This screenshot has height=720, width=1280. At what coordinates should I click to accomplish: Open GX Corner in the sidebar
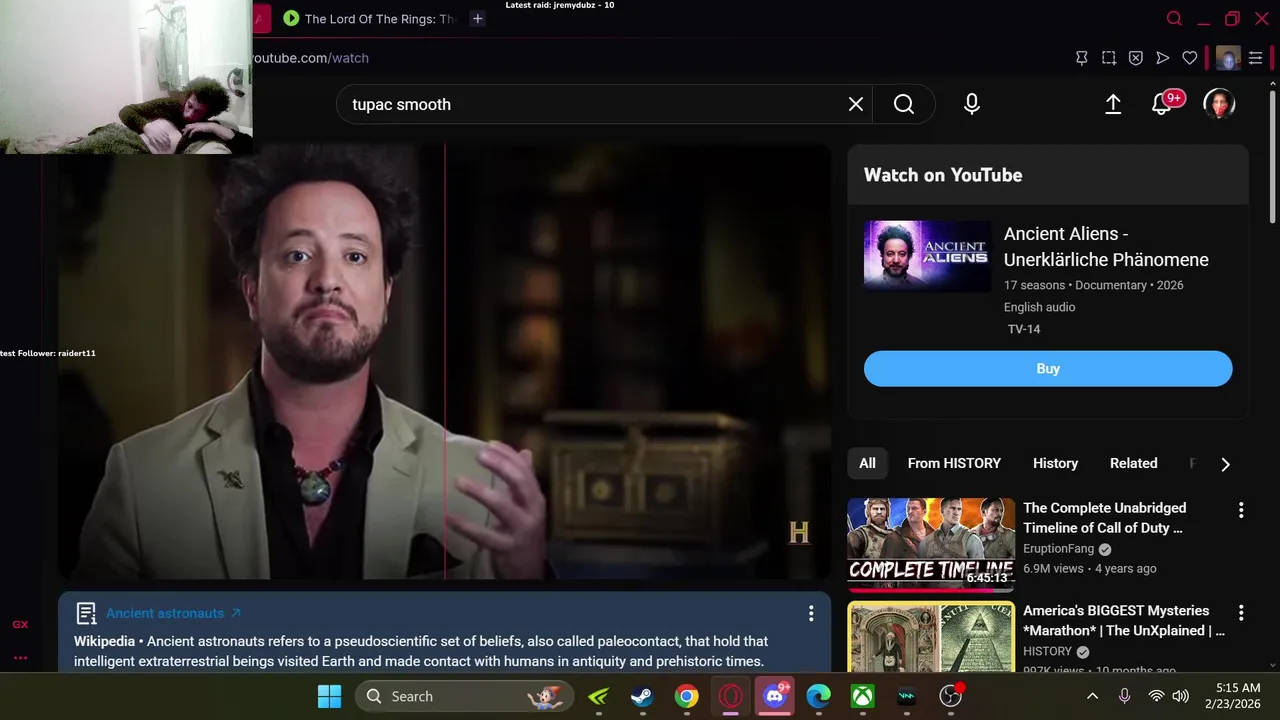20,624
